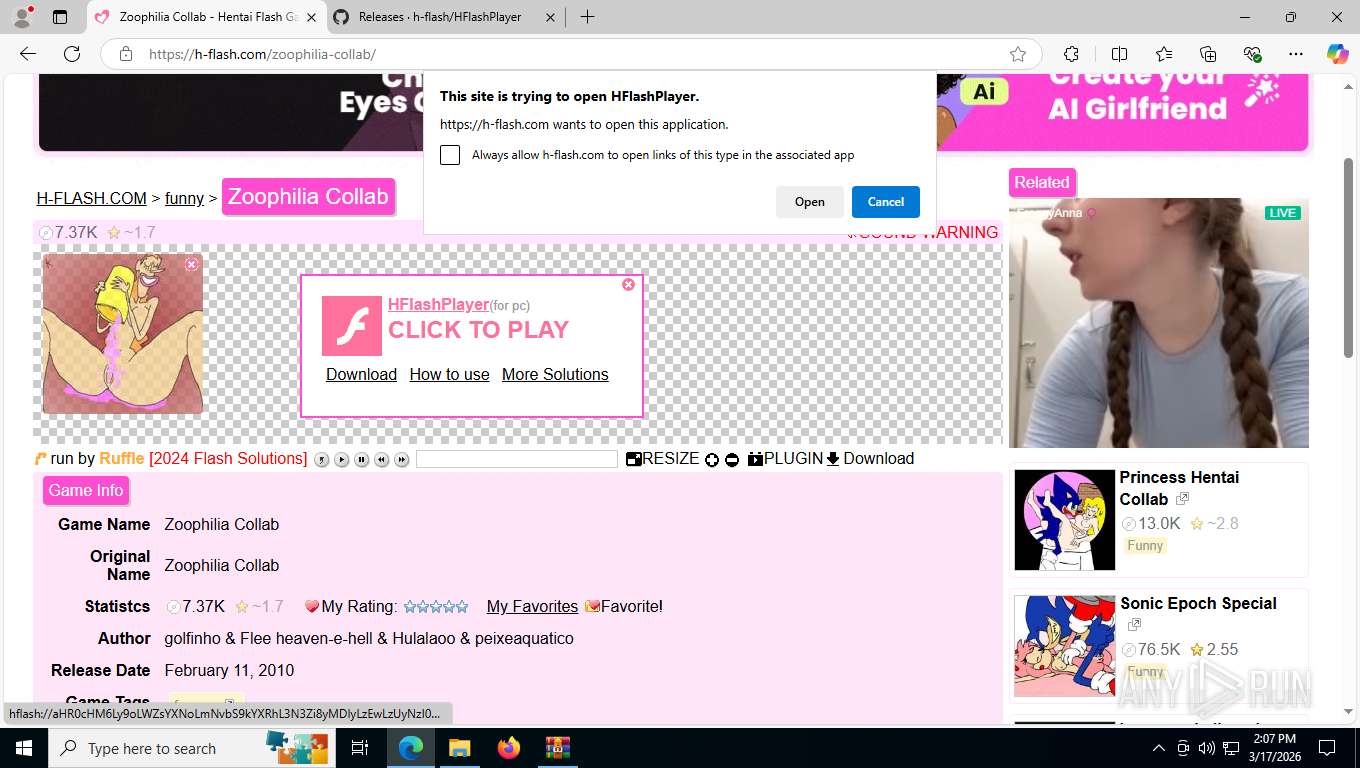Add this page to favorites star
This screenshot has height=768, width=1360.
click(x=1018, y=54)
